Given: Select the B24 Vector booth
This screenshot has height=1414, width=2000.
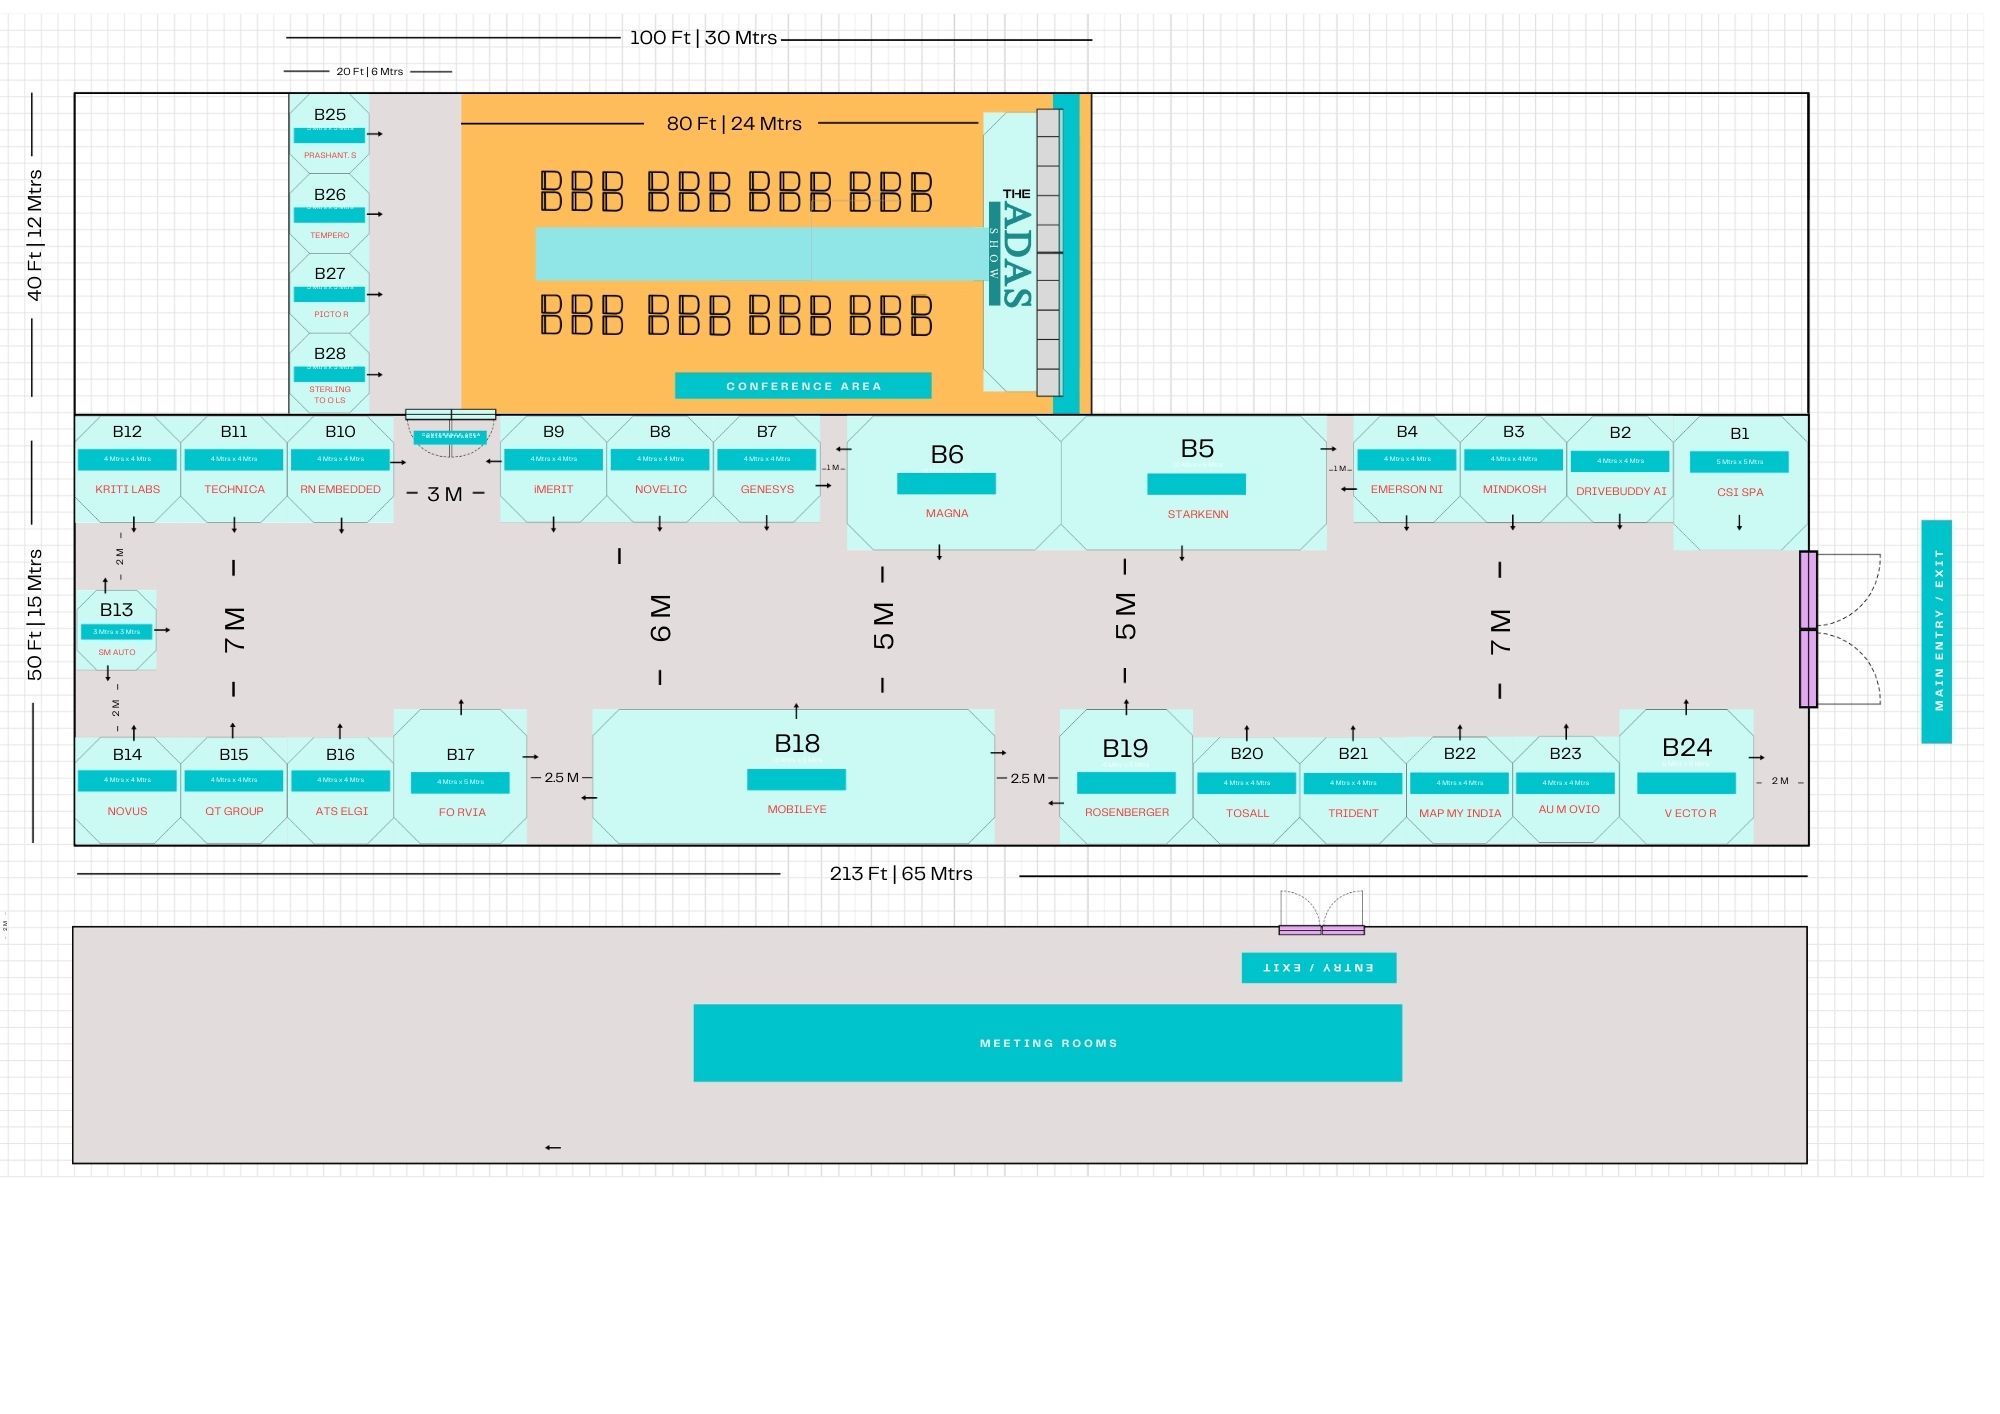Looking at the screenshot, I should coord(1686,777).
